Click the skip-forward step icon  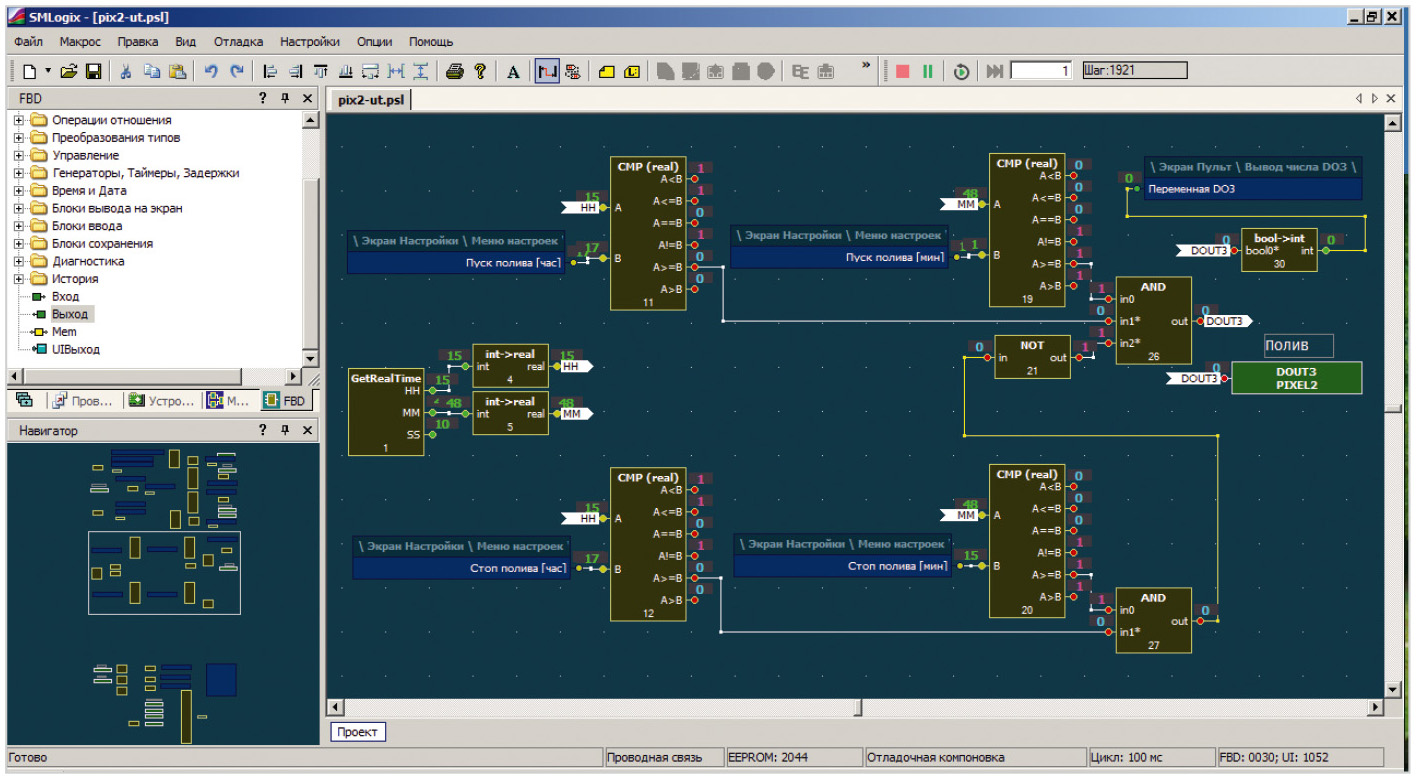[994, 72]
